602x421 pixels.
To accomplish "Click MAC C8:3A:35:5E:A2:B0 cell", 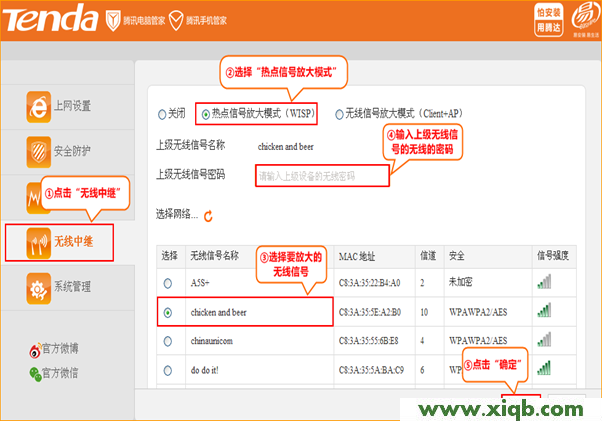I will [370, 312].
